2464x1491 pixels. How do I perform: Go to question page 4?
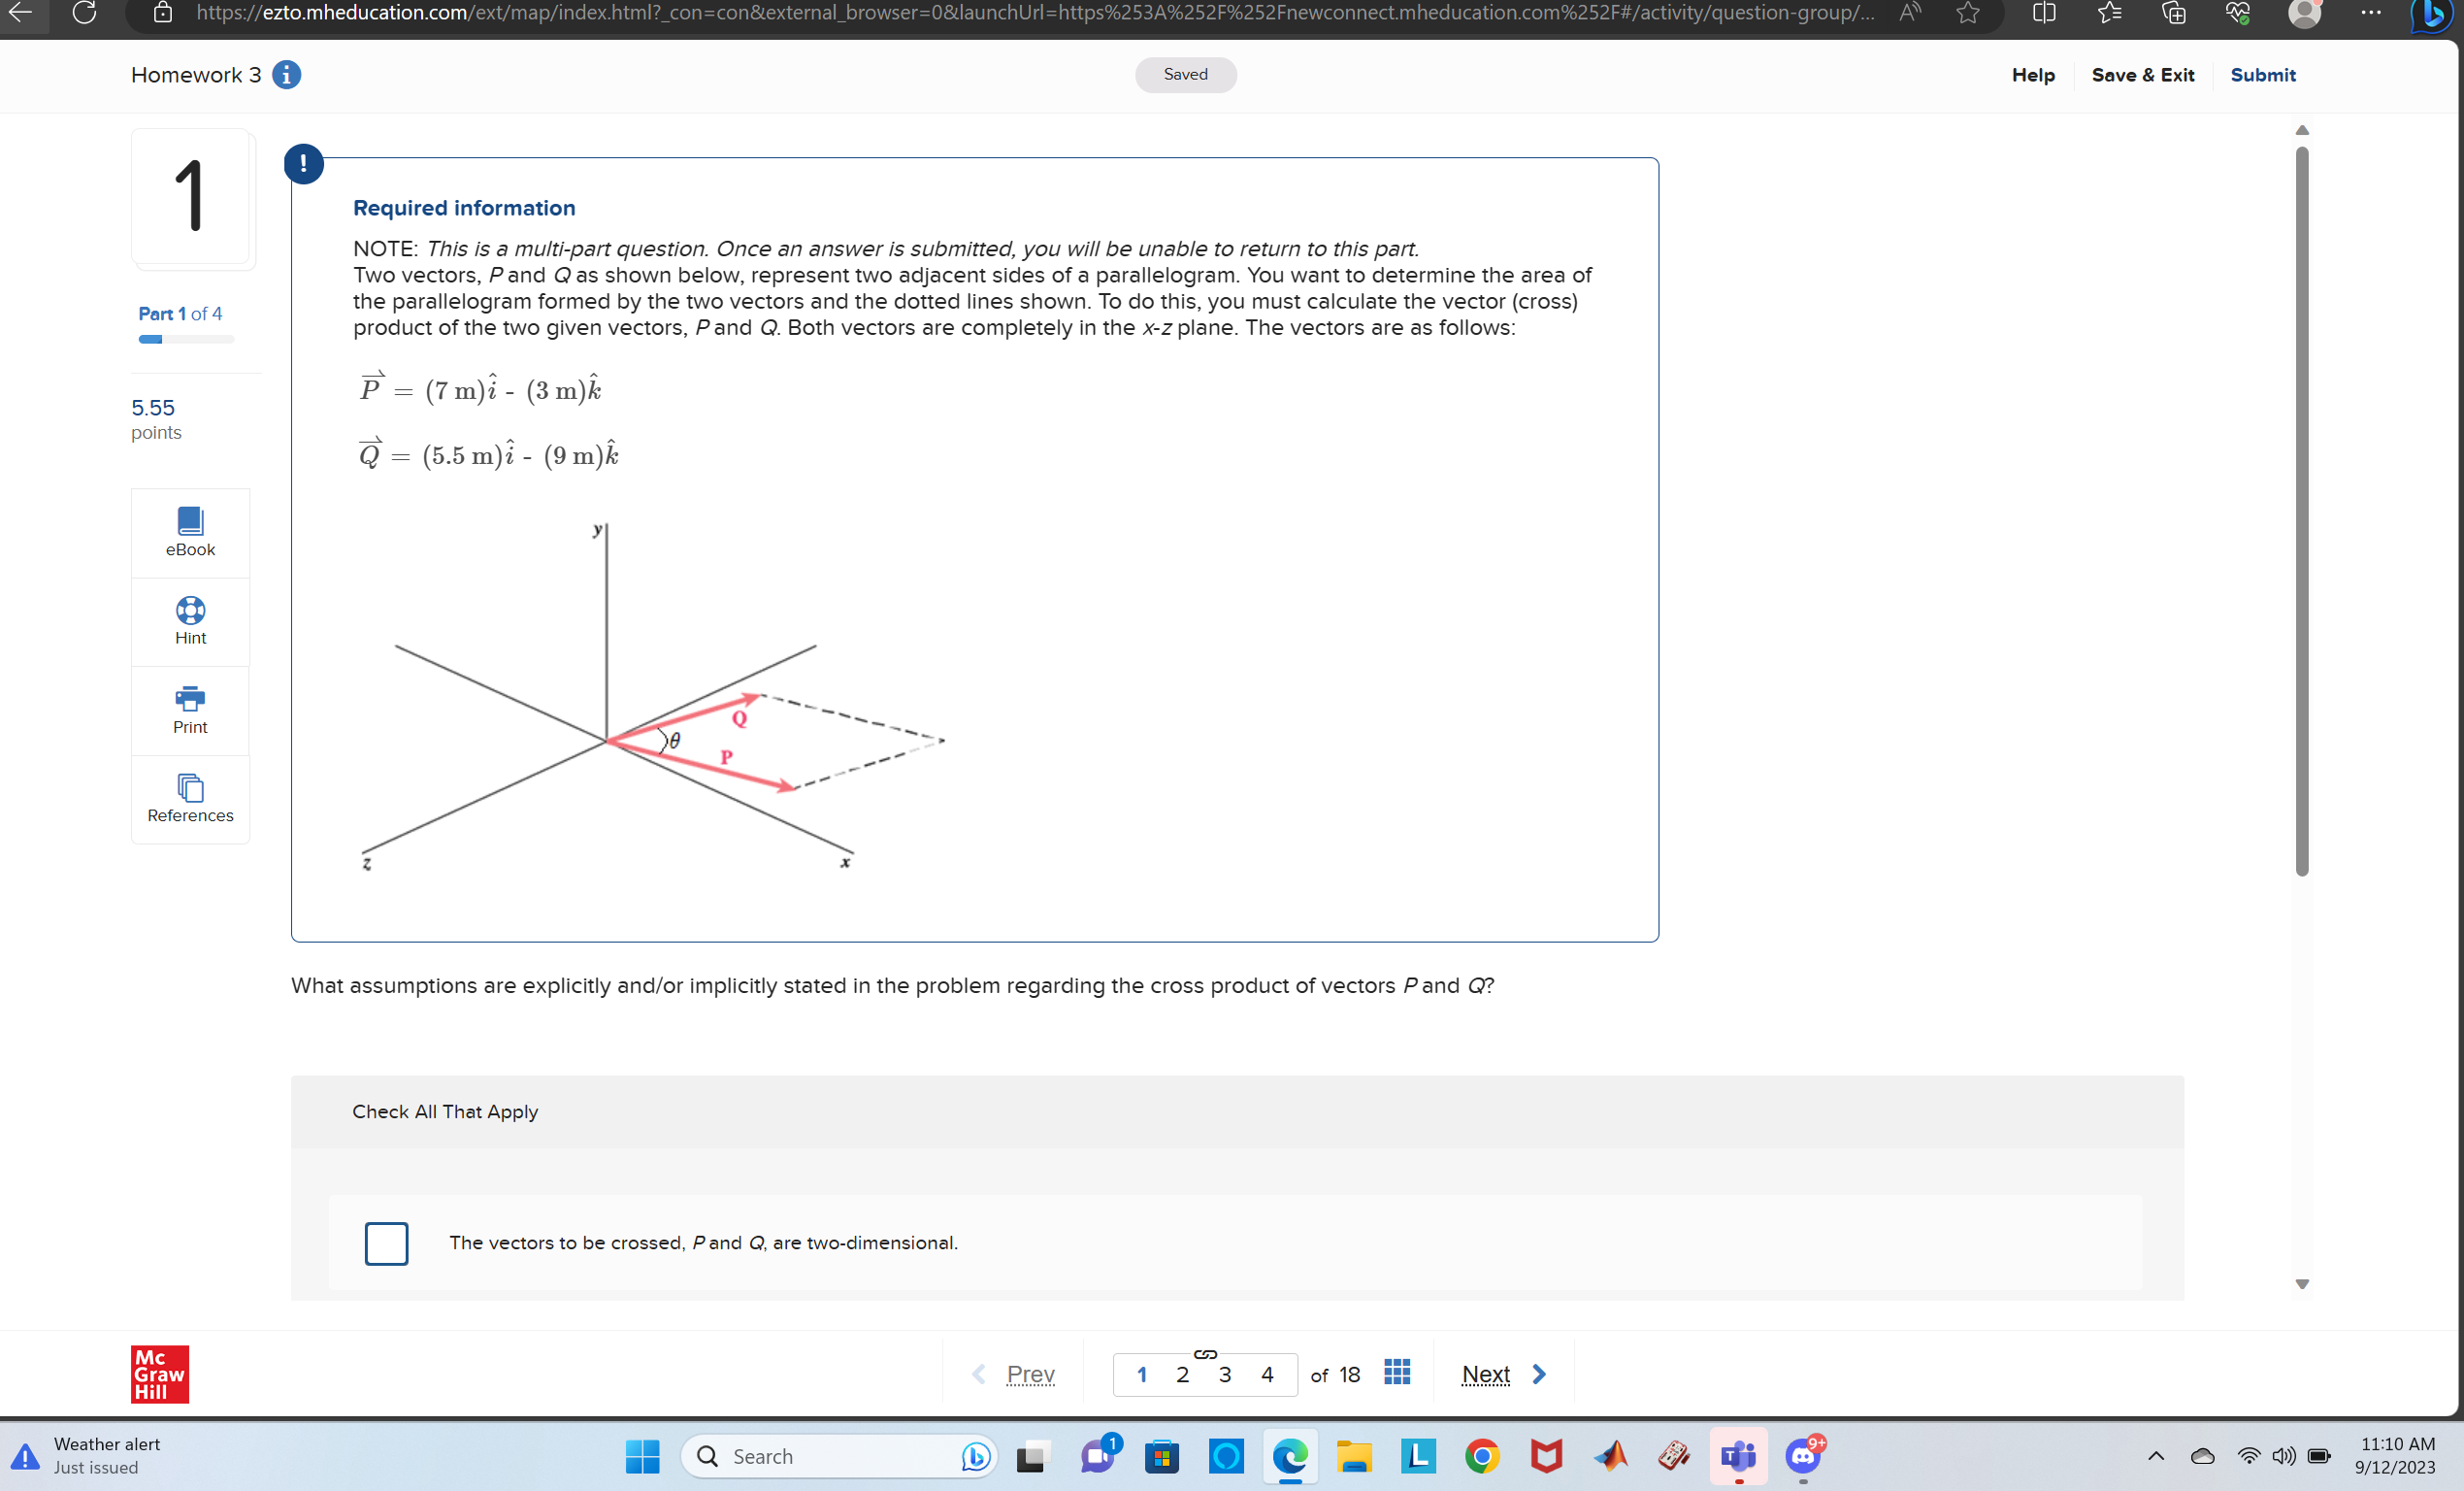tap(1267, 1374)
